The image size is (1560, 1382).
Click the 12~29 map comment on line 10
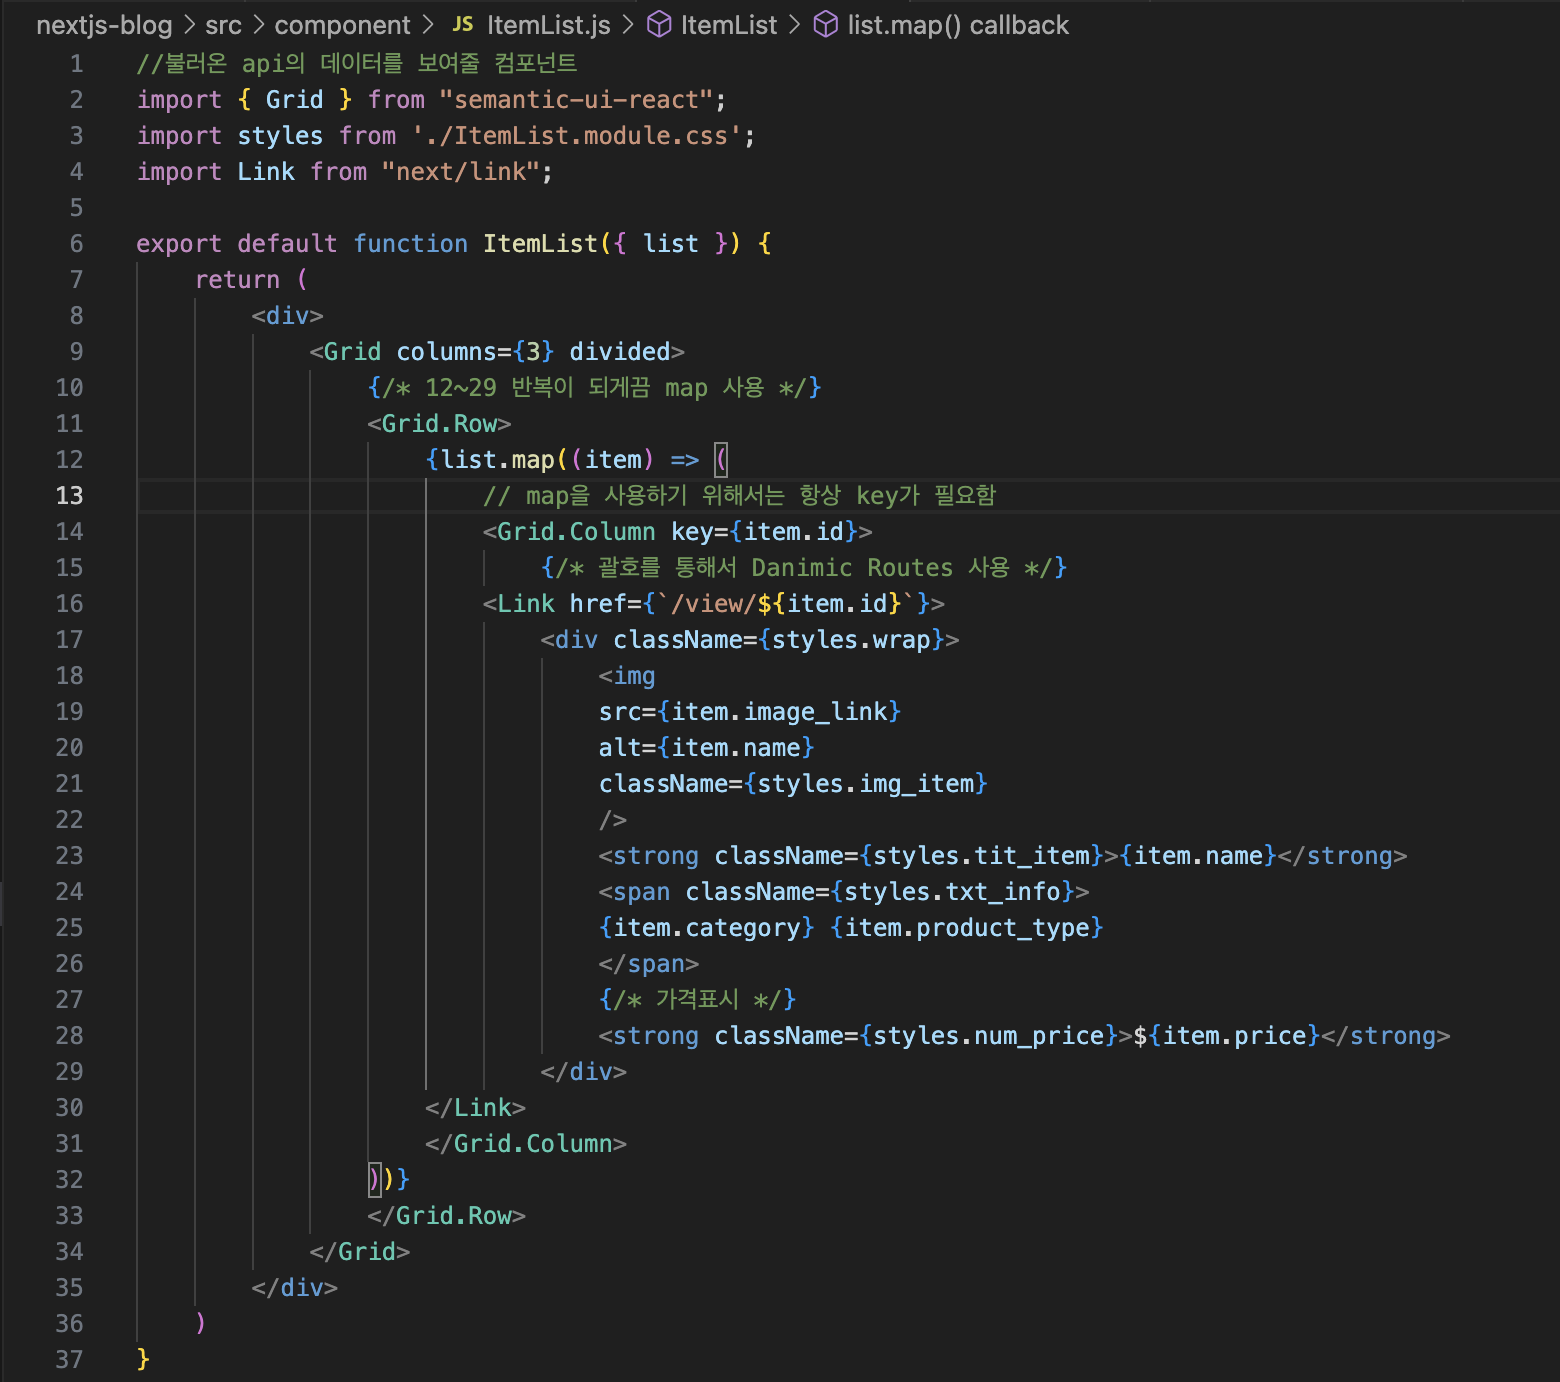point(594,387)
